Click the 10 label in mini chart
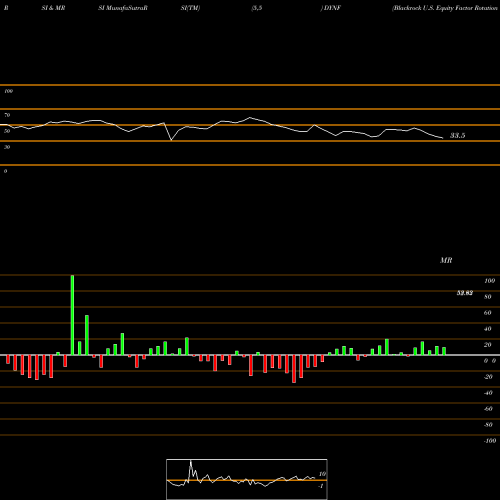This screenshot has height=500, width=500. [322, 474]
